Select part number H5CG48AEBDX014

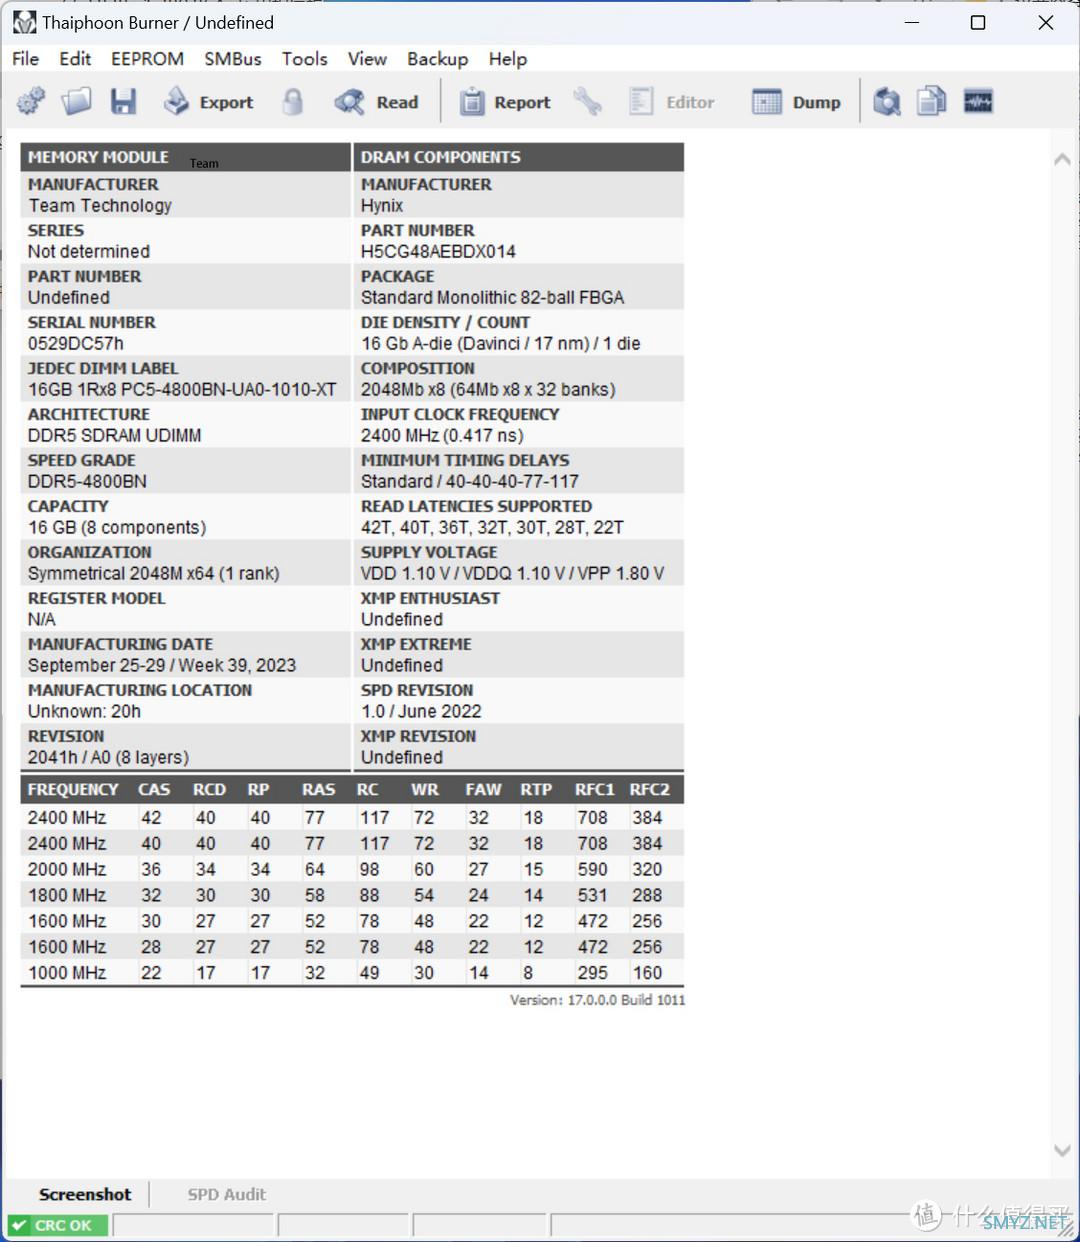[x=438, y=252]
